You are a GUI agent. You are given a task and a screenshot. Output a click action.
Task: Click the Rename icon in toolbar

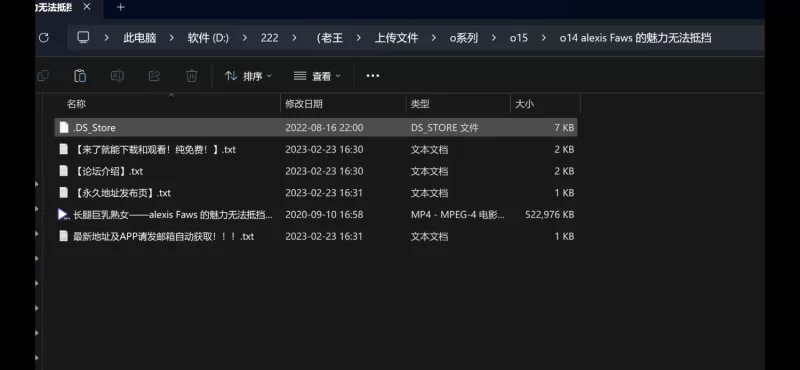pos(117,76)
